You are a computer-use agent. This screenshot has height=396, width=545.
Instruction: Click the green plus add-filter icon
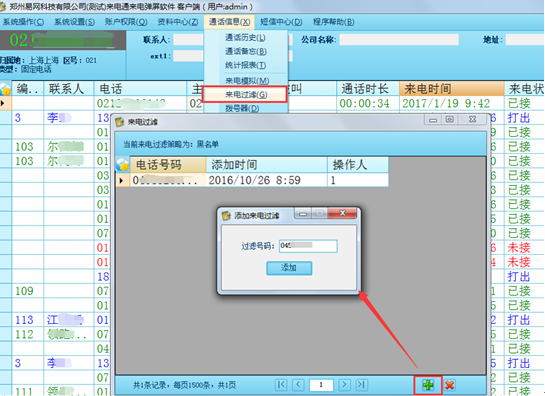tap(428, 385)
